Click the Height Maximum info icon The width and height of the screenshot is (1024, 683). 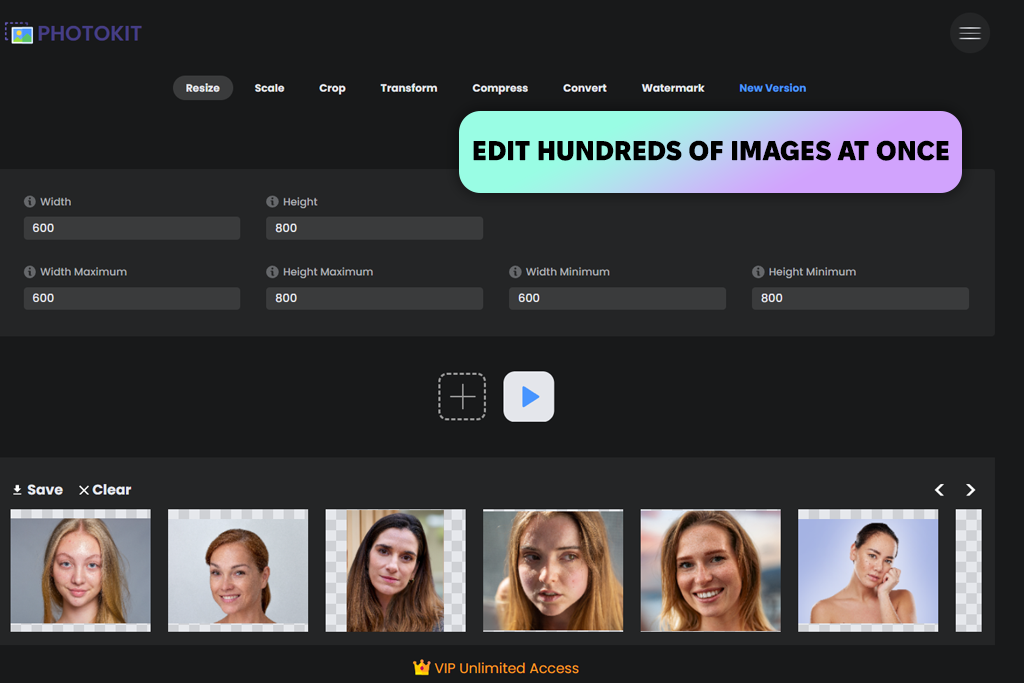tap(272, 272)
